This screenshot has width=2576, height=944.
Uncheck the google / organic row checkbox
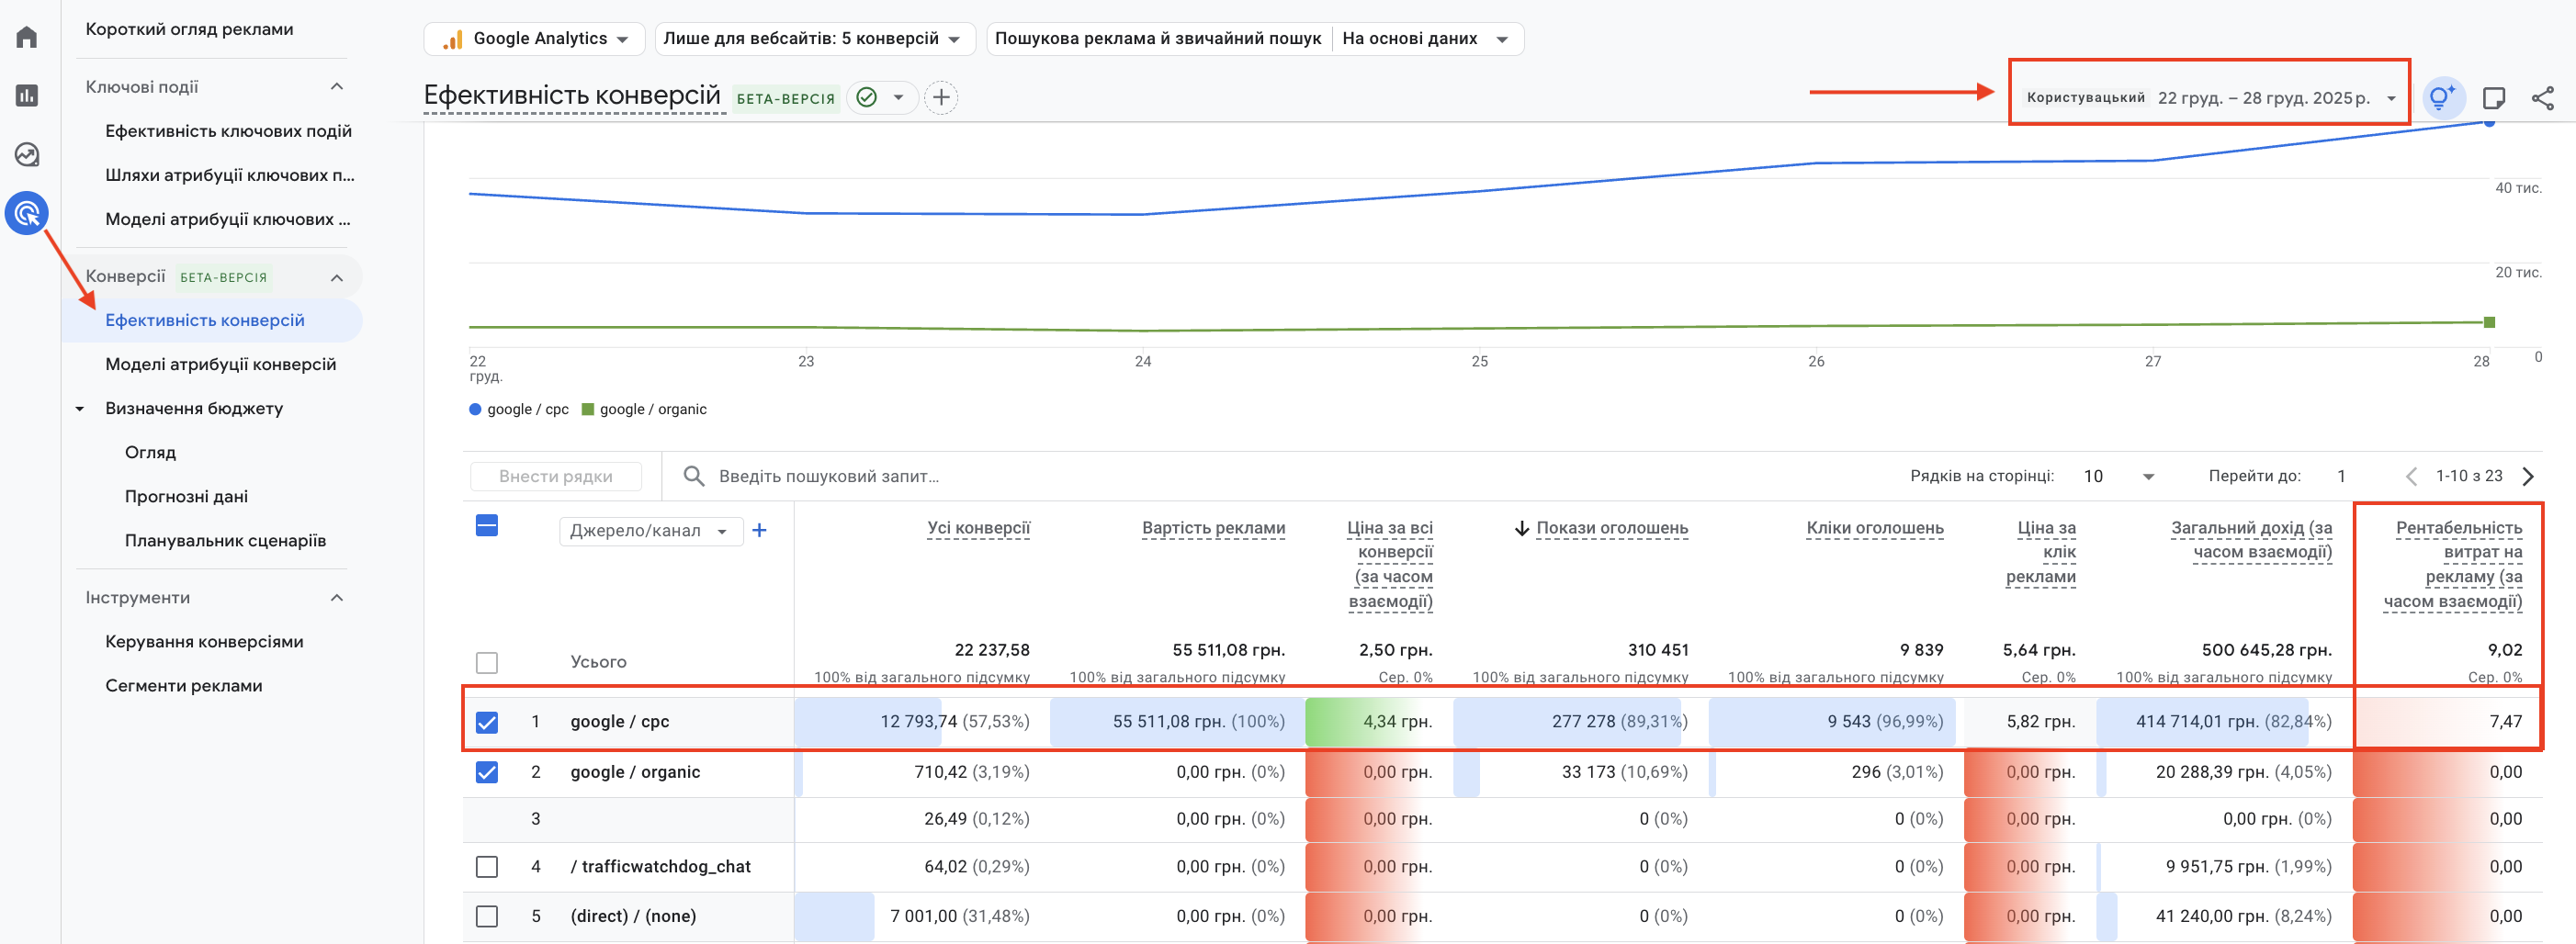coord(487,772)
